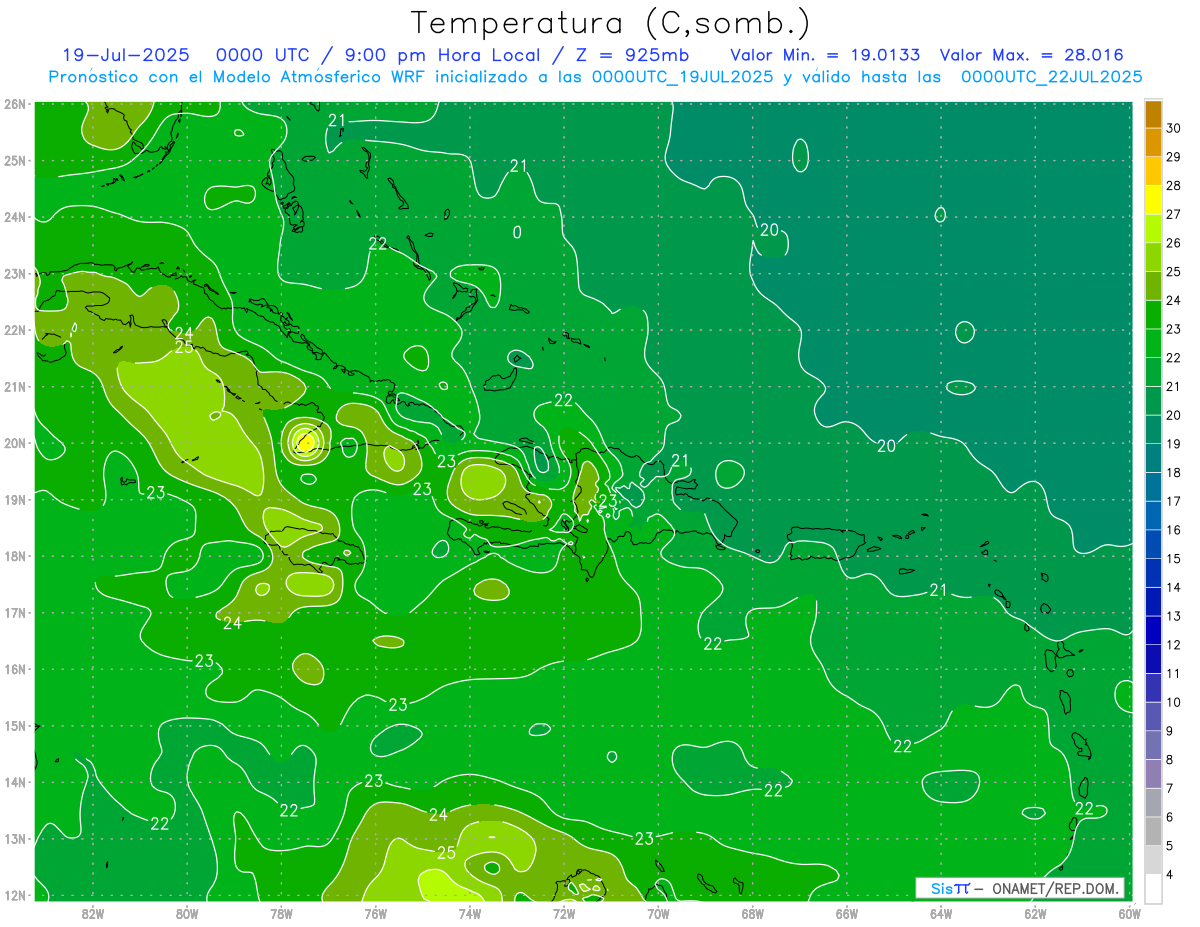Click the purple legend swatch between 8 and 9
Image resolution: width=1200 pixels, height=927 pixels.
[x=1153, y=745]
